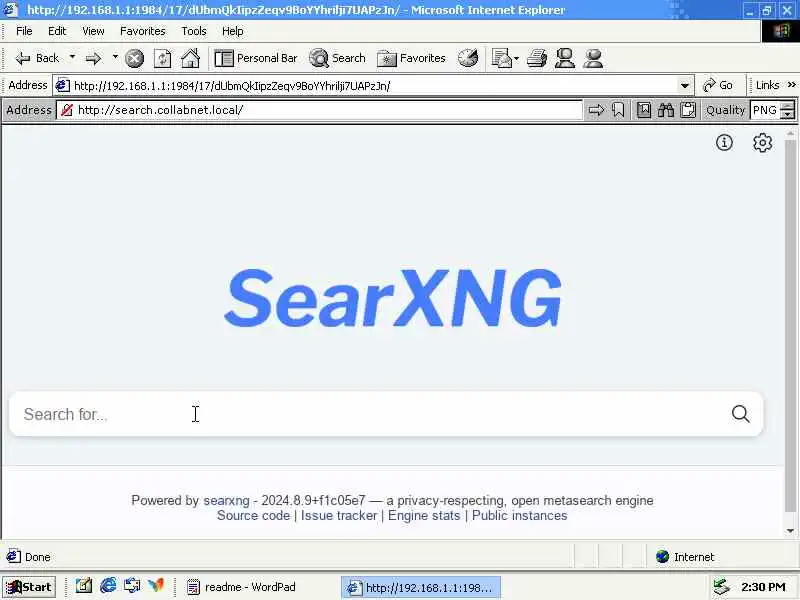Viewport: 800px width, 600px height.
Task: Open the View menu
Action: click(x=93, y=31)
